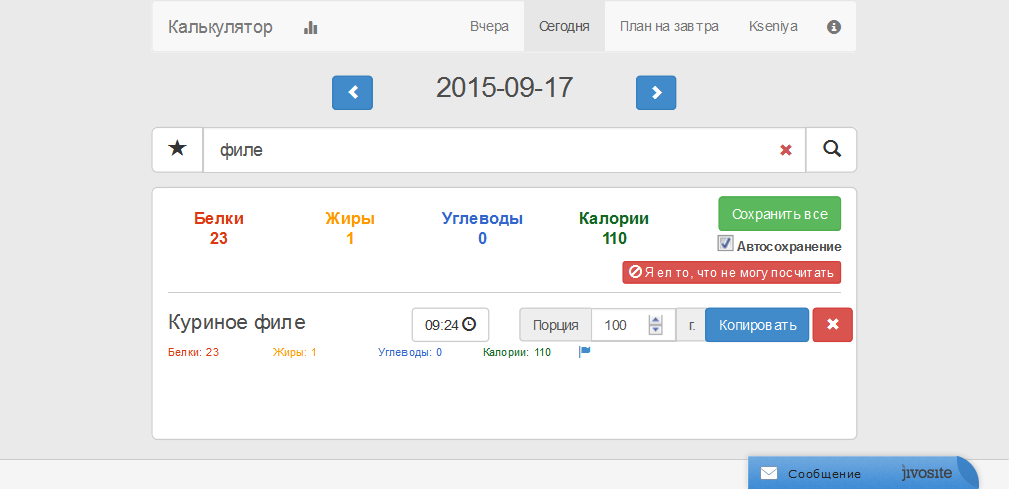The image size is (1009, 489).
Task: Clear search with the red x icon
Action: [x=786, y=150]
